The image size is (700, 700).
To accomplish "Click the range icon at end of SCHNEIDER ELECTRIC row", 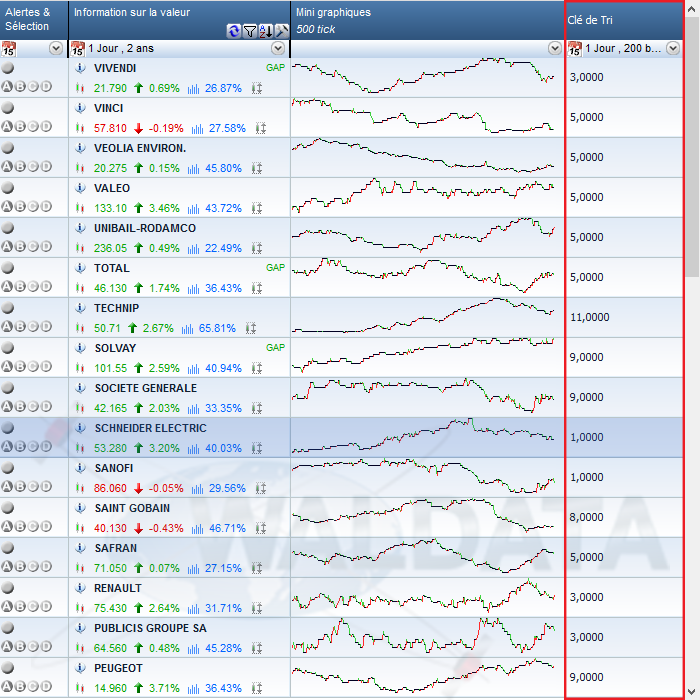I will [257, 448].
